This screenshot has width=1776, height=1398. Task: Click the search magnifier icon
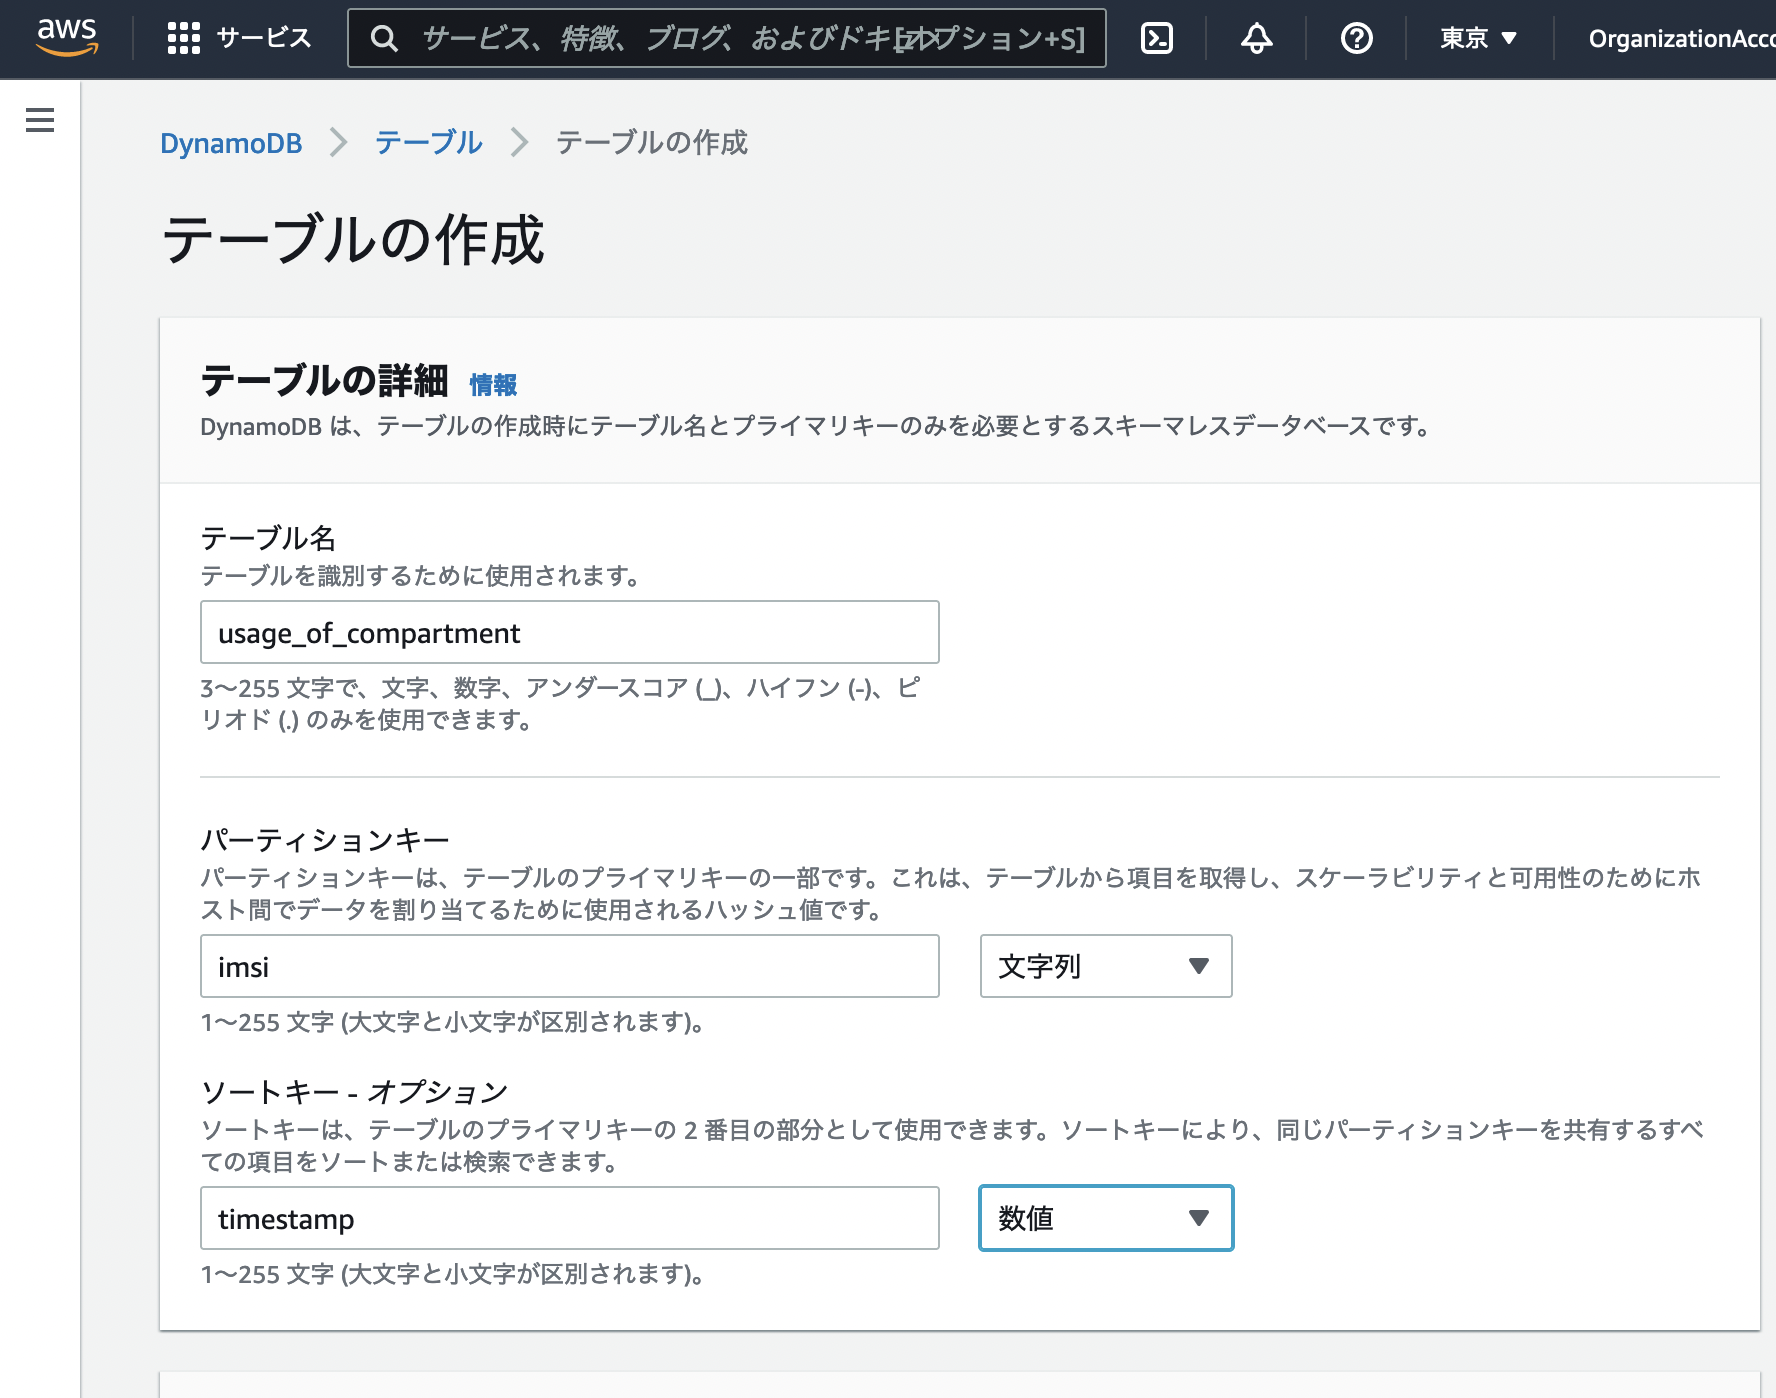pyautogui.click(x=384, y=39)
